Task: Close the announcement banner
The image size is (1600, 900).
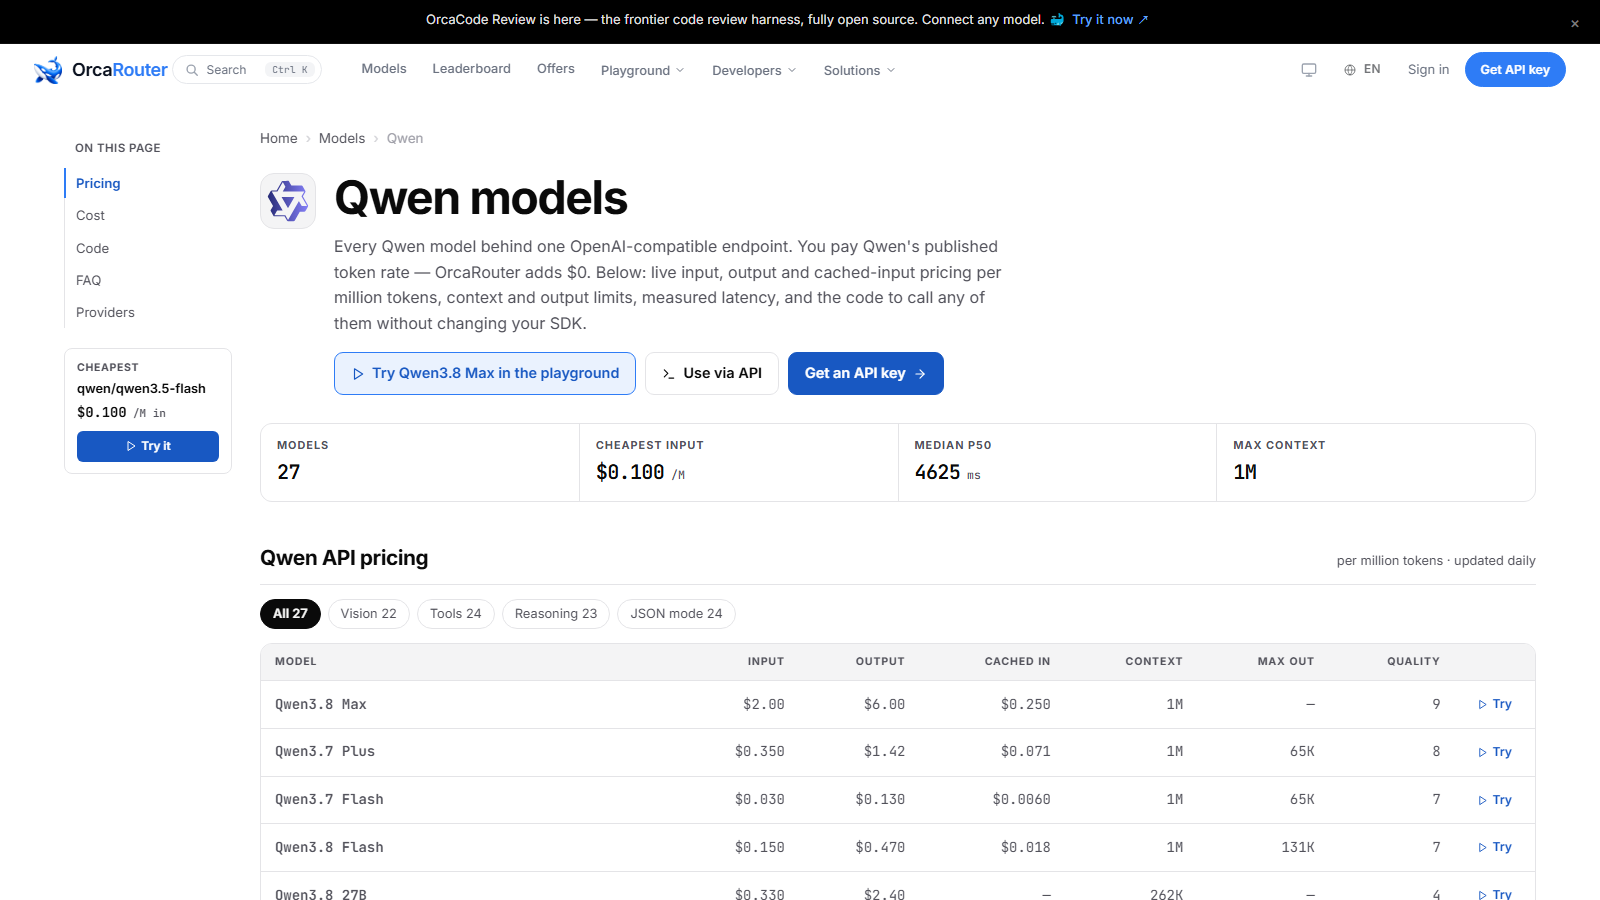Action: pyautogui.click(x=1575, y=24)
